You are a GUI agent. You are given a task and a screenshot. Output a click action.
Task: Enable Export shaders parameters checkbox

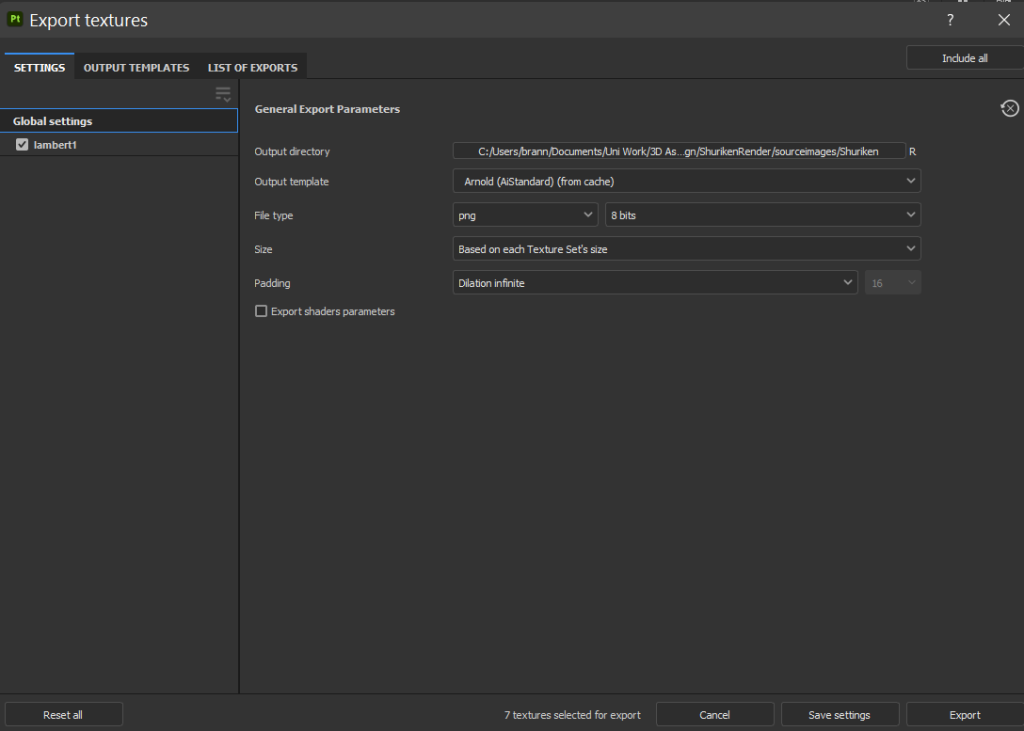[x=262, y=311]
